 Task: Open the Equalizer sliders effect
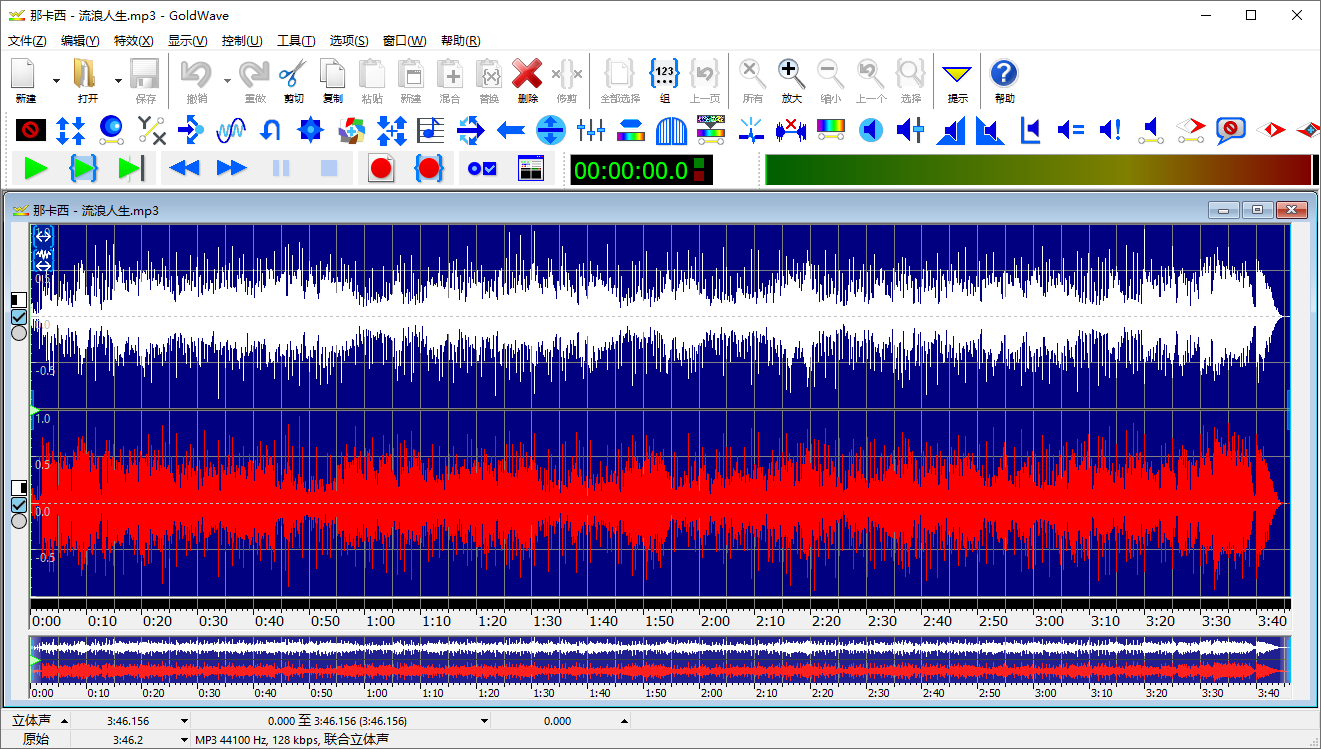(x=592, y=130)
